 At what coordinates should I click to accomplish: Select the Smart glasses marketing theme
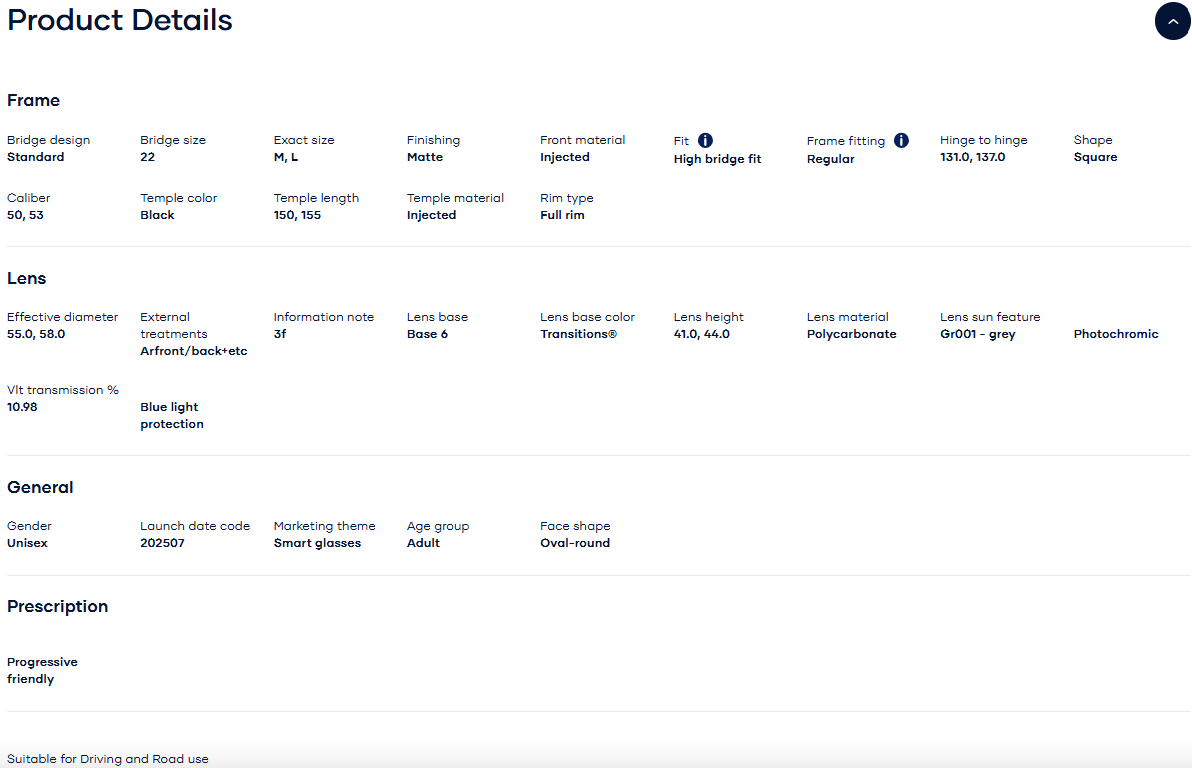317,543
